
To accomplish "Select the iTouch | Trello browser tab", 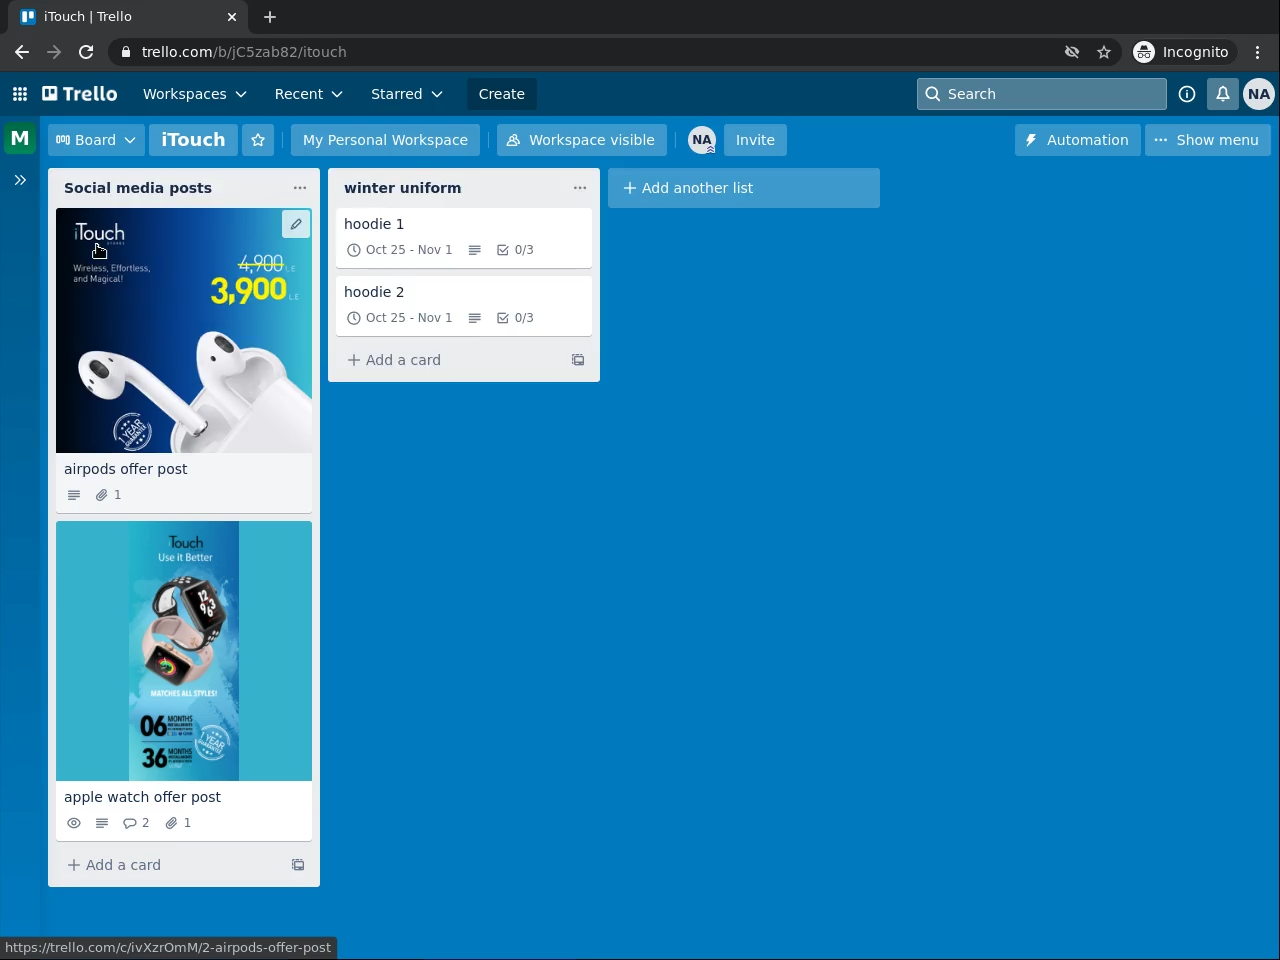I will (129, 17).
